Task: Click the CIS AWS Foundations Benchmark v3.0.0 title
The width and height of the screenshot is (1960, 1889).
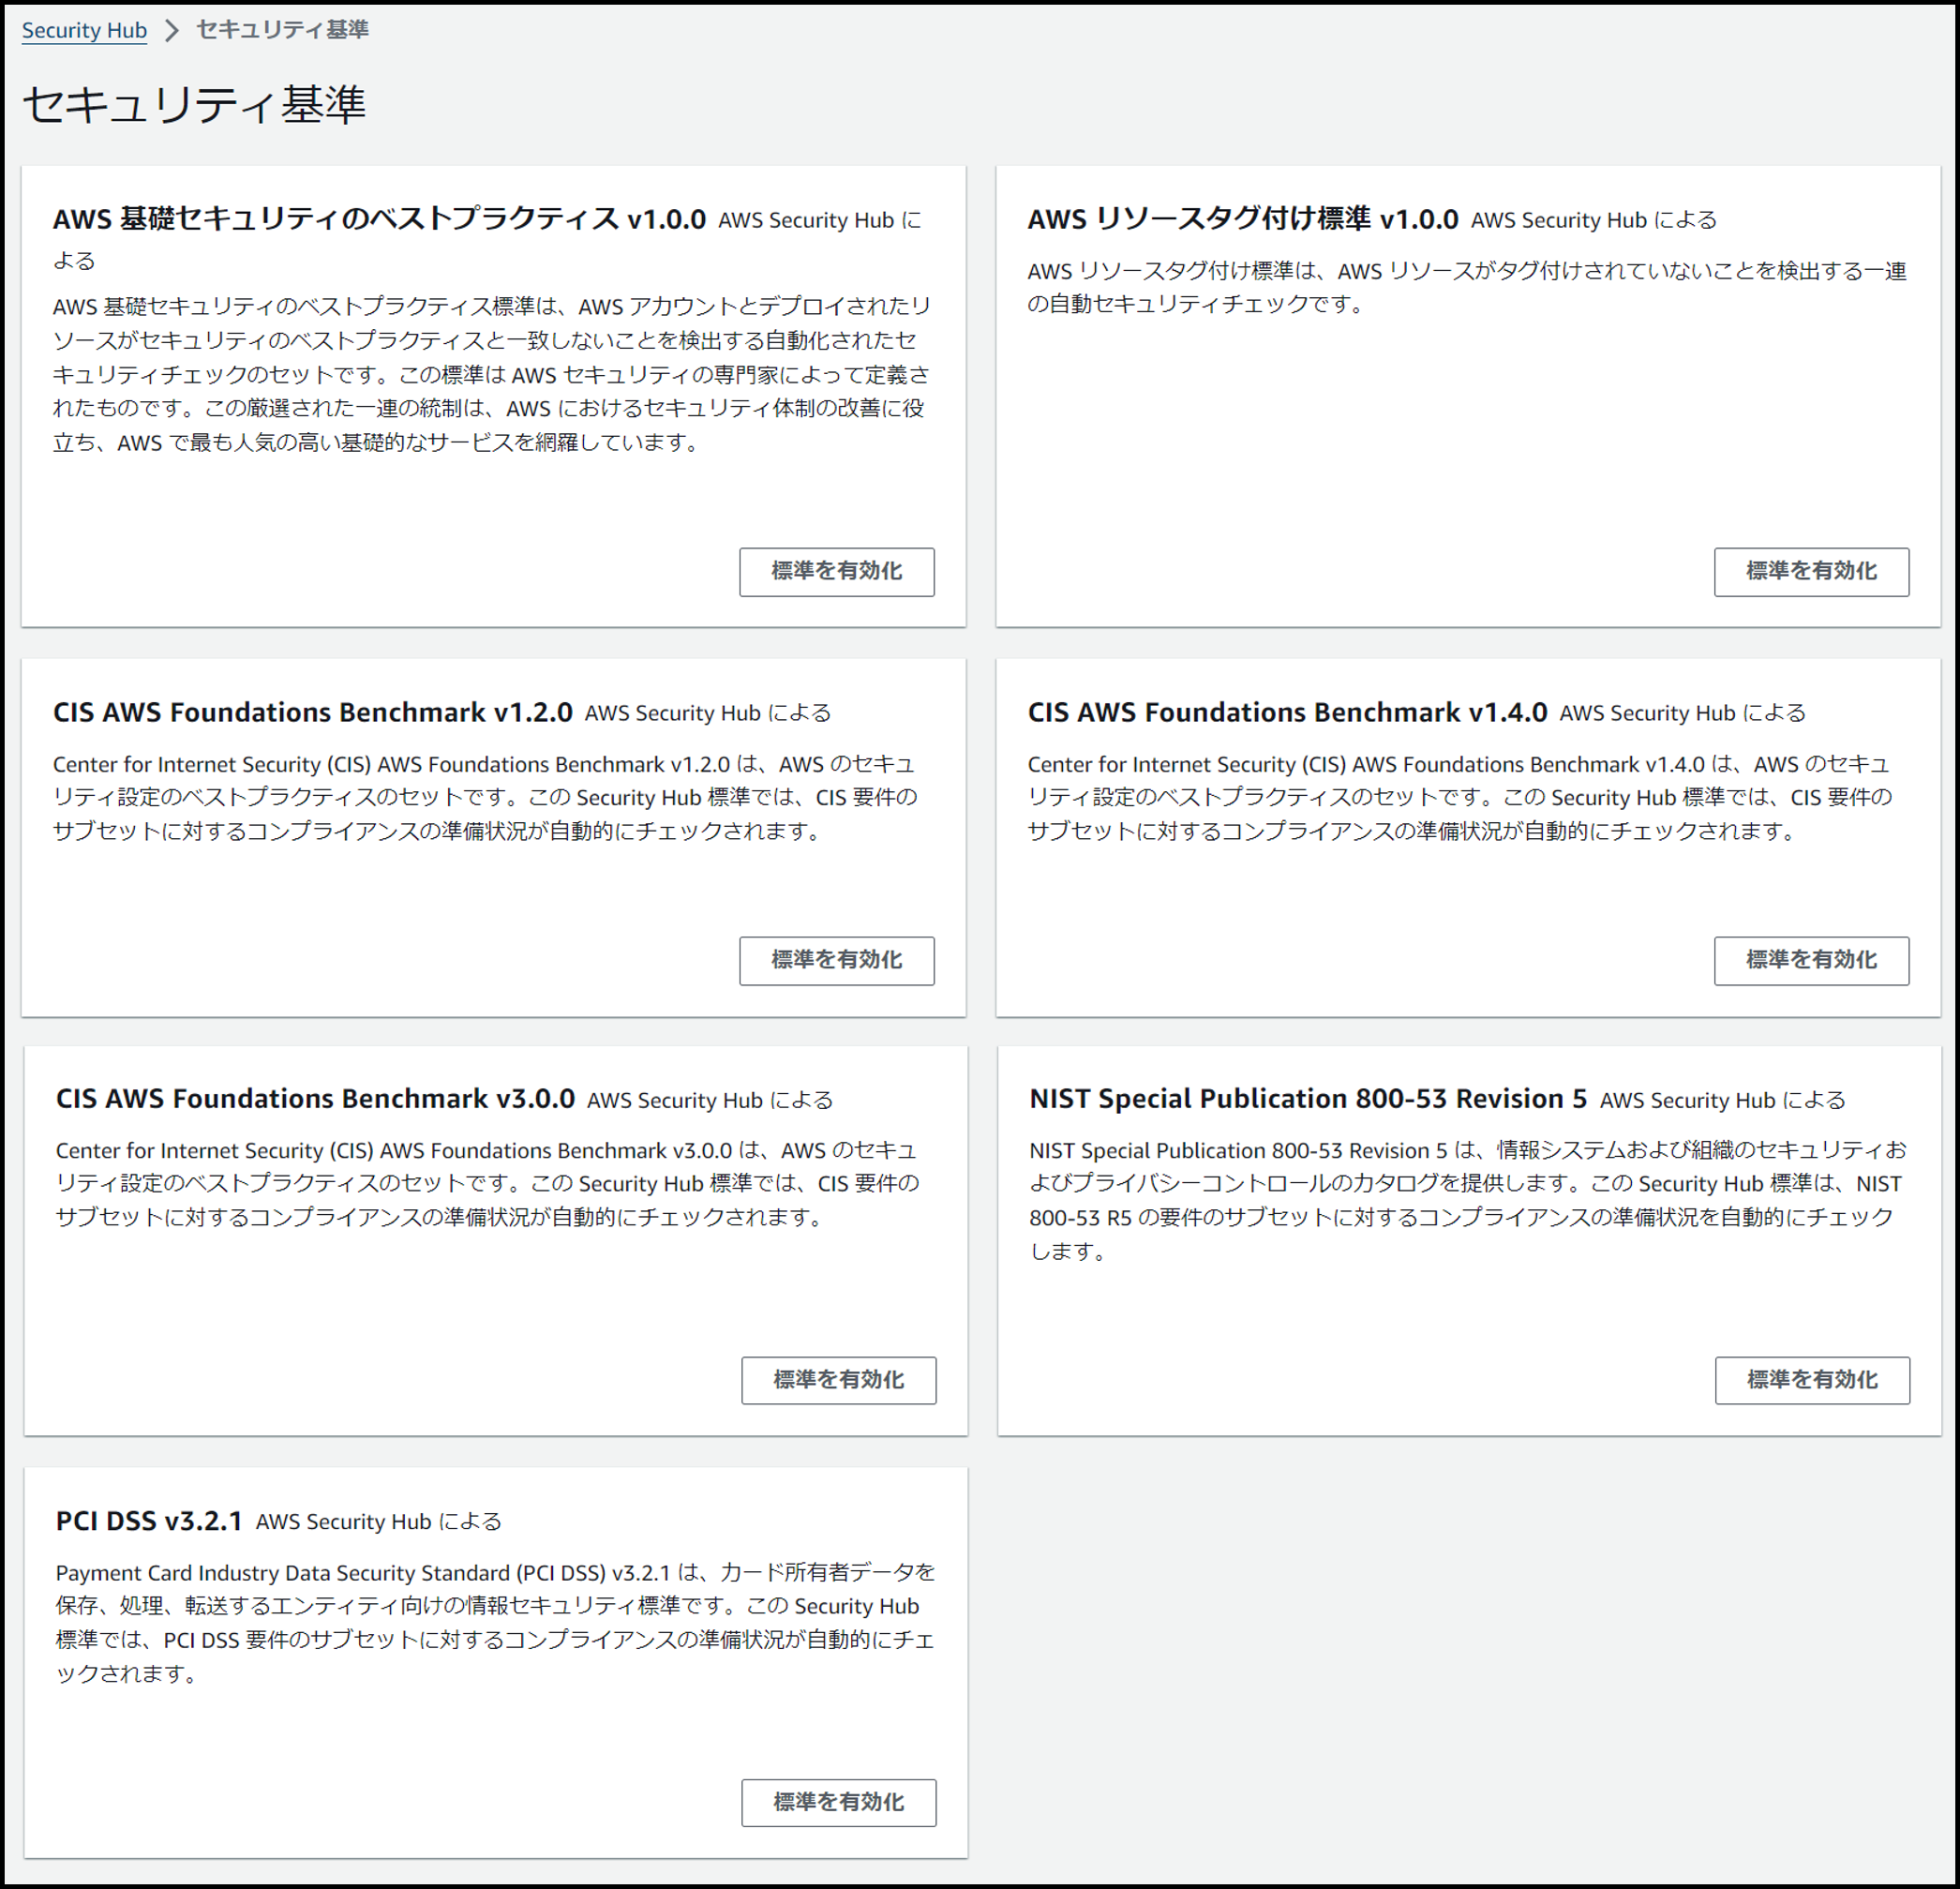Action: 315,1098
